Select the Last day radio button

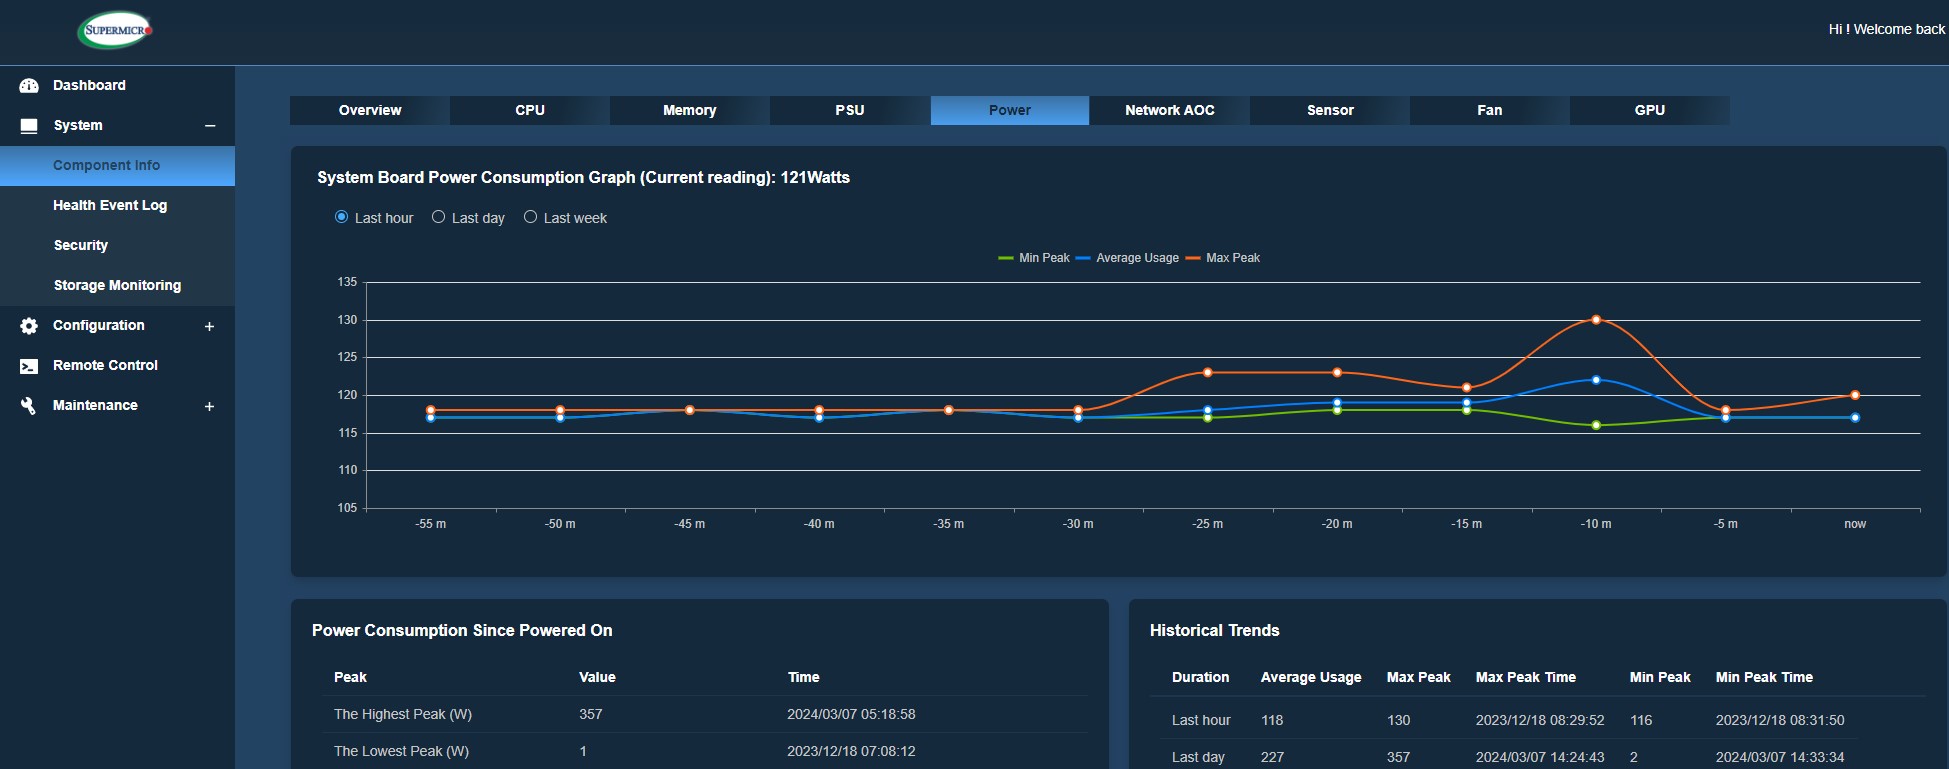438,217
